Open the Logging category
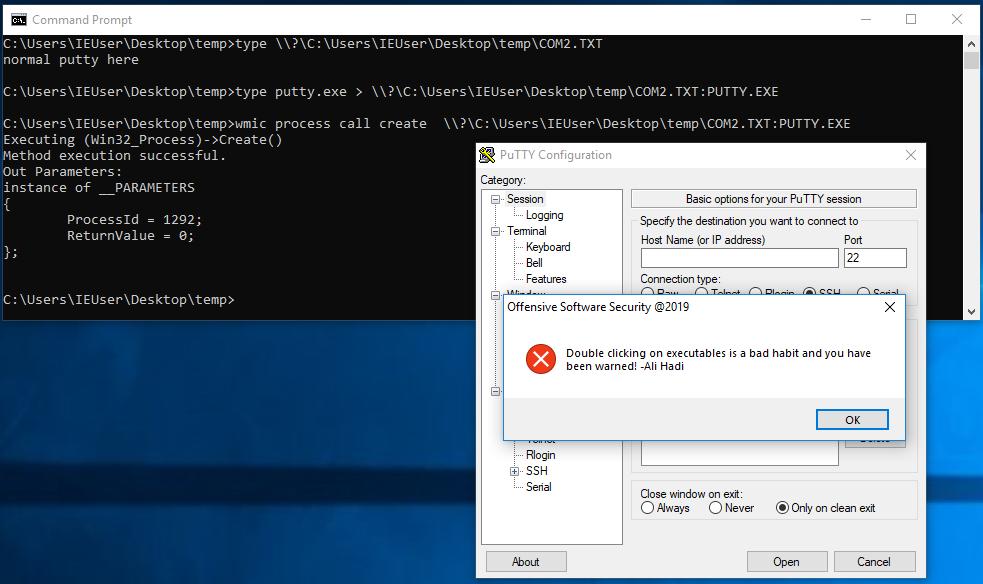Screen dimensions: 983x584 pos(544,215)
